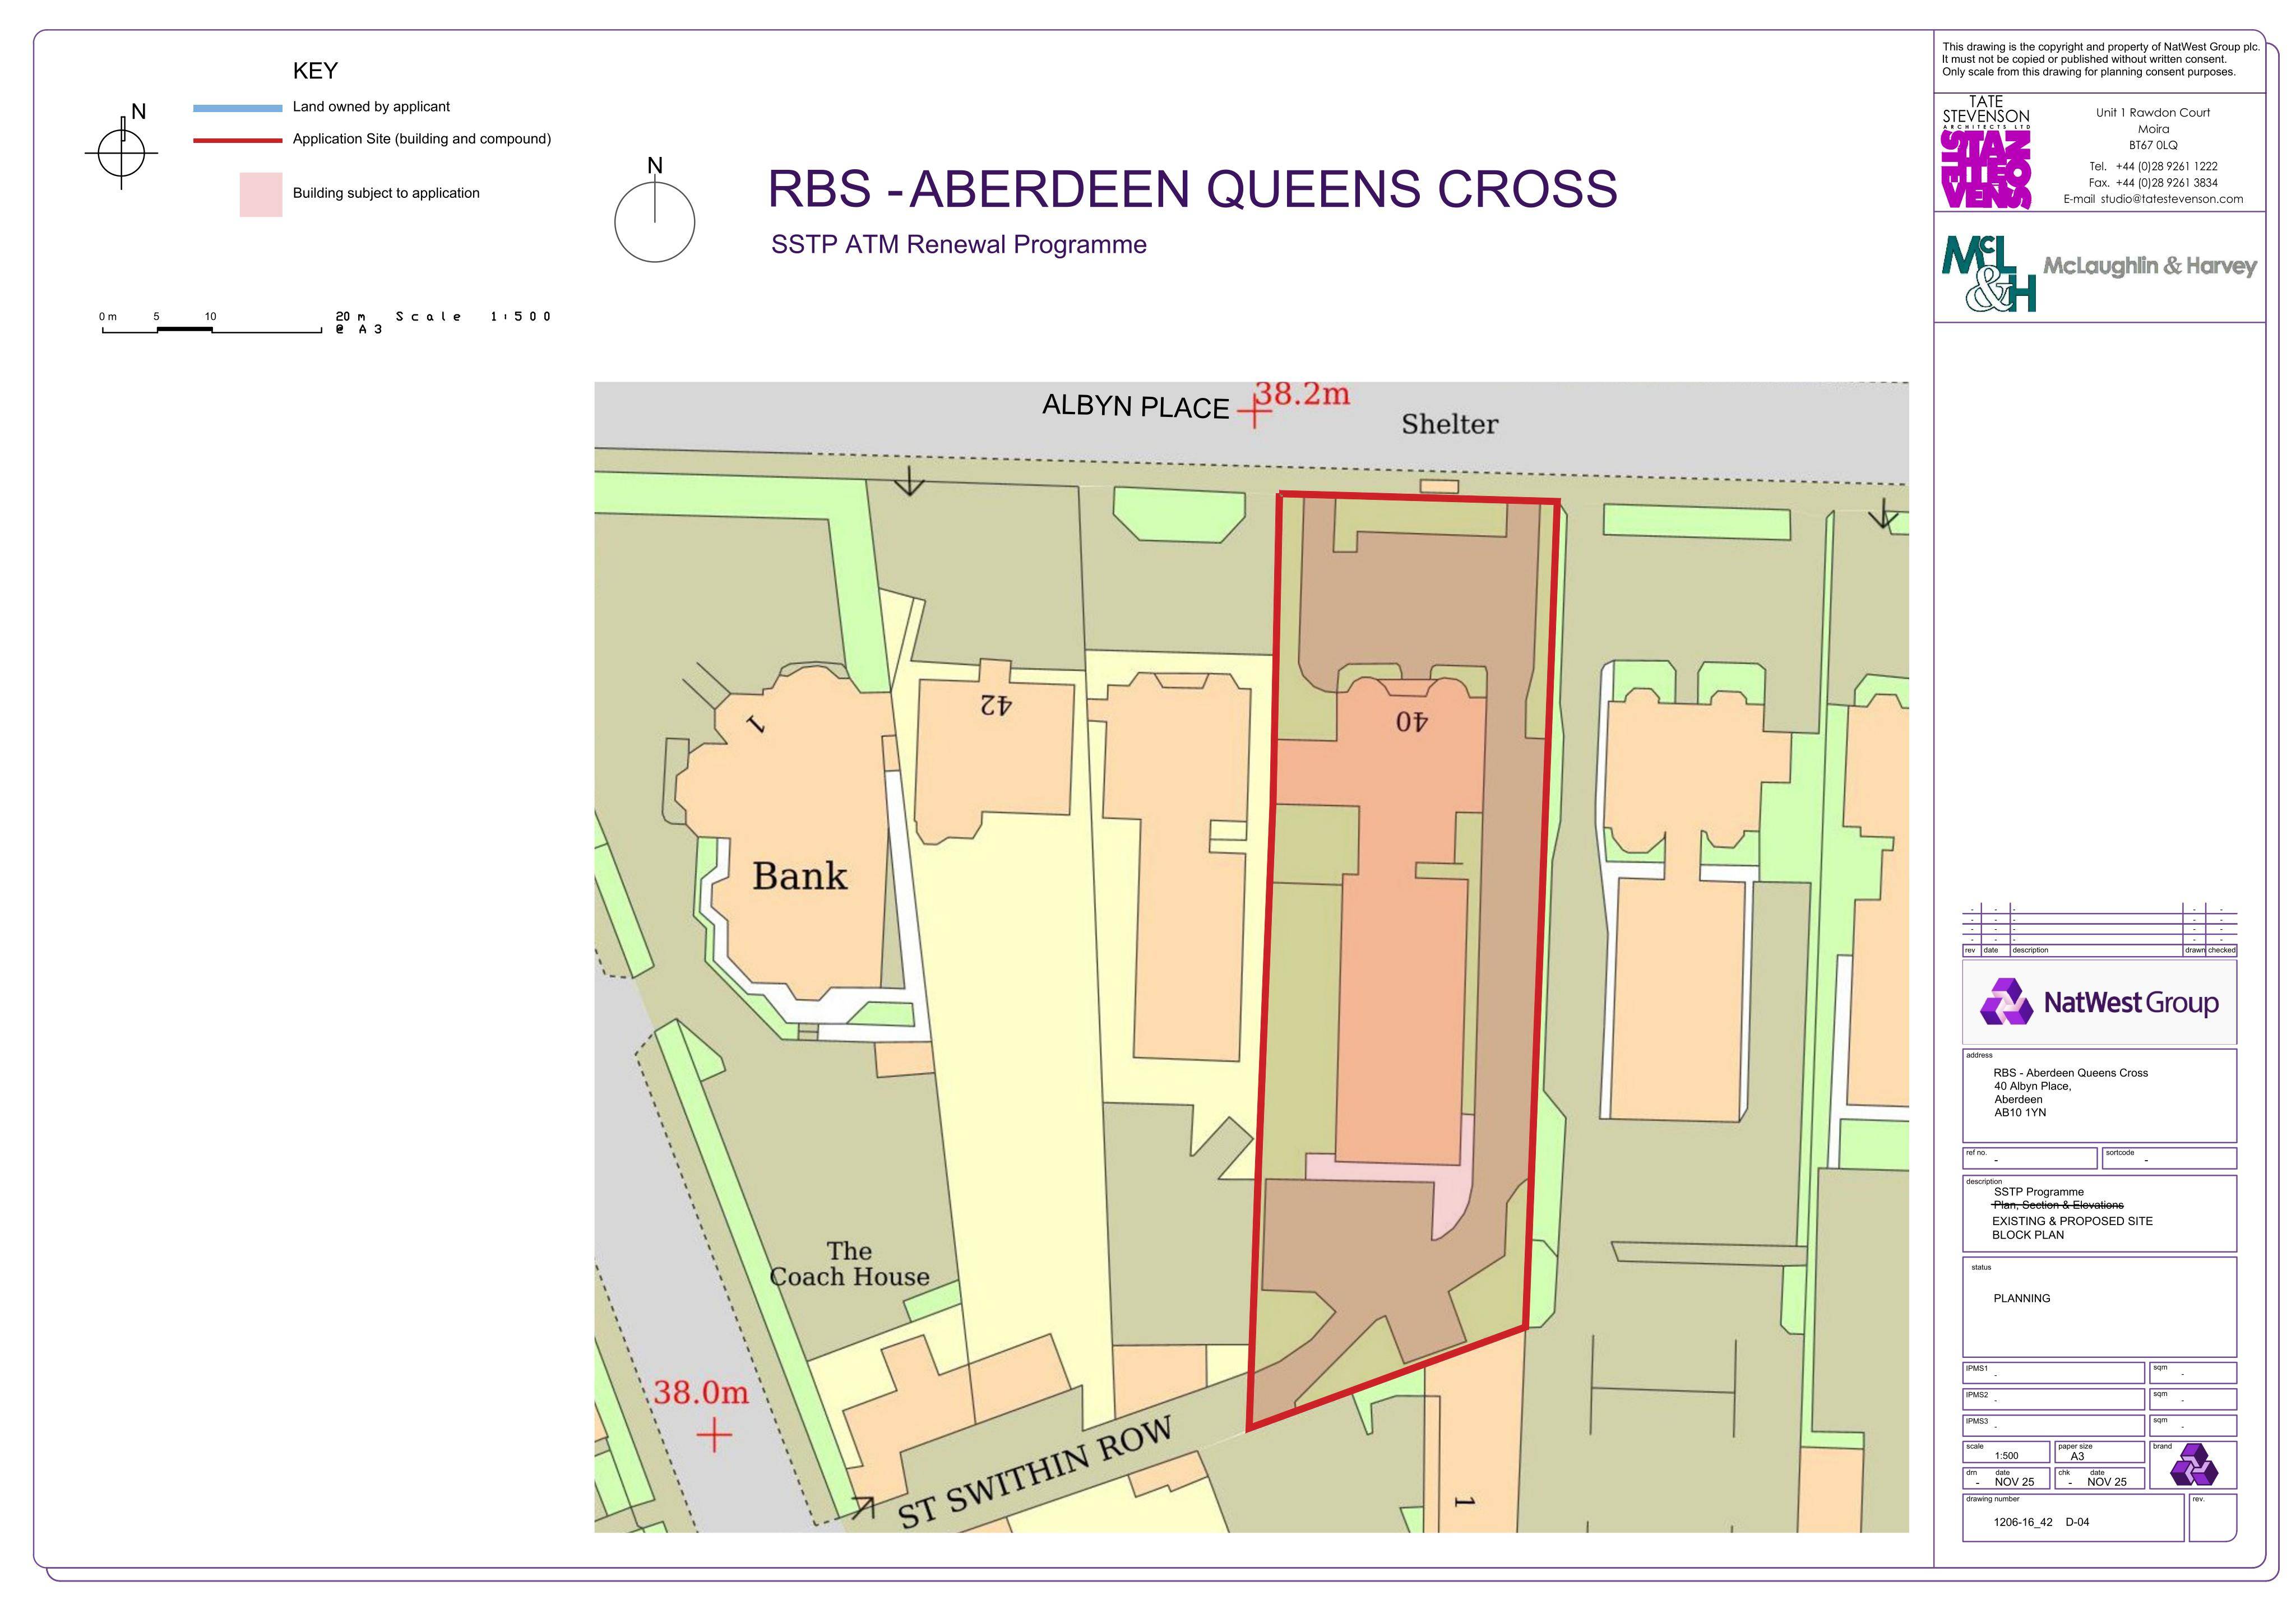Click the 'Bank' building label on map
Viewport: 2296px width, 1623px height.
(x=799, y=876)
